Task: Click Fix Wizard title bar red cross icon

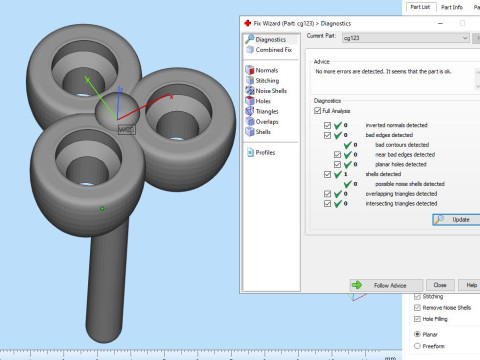Action: click(x=247, y=23)
